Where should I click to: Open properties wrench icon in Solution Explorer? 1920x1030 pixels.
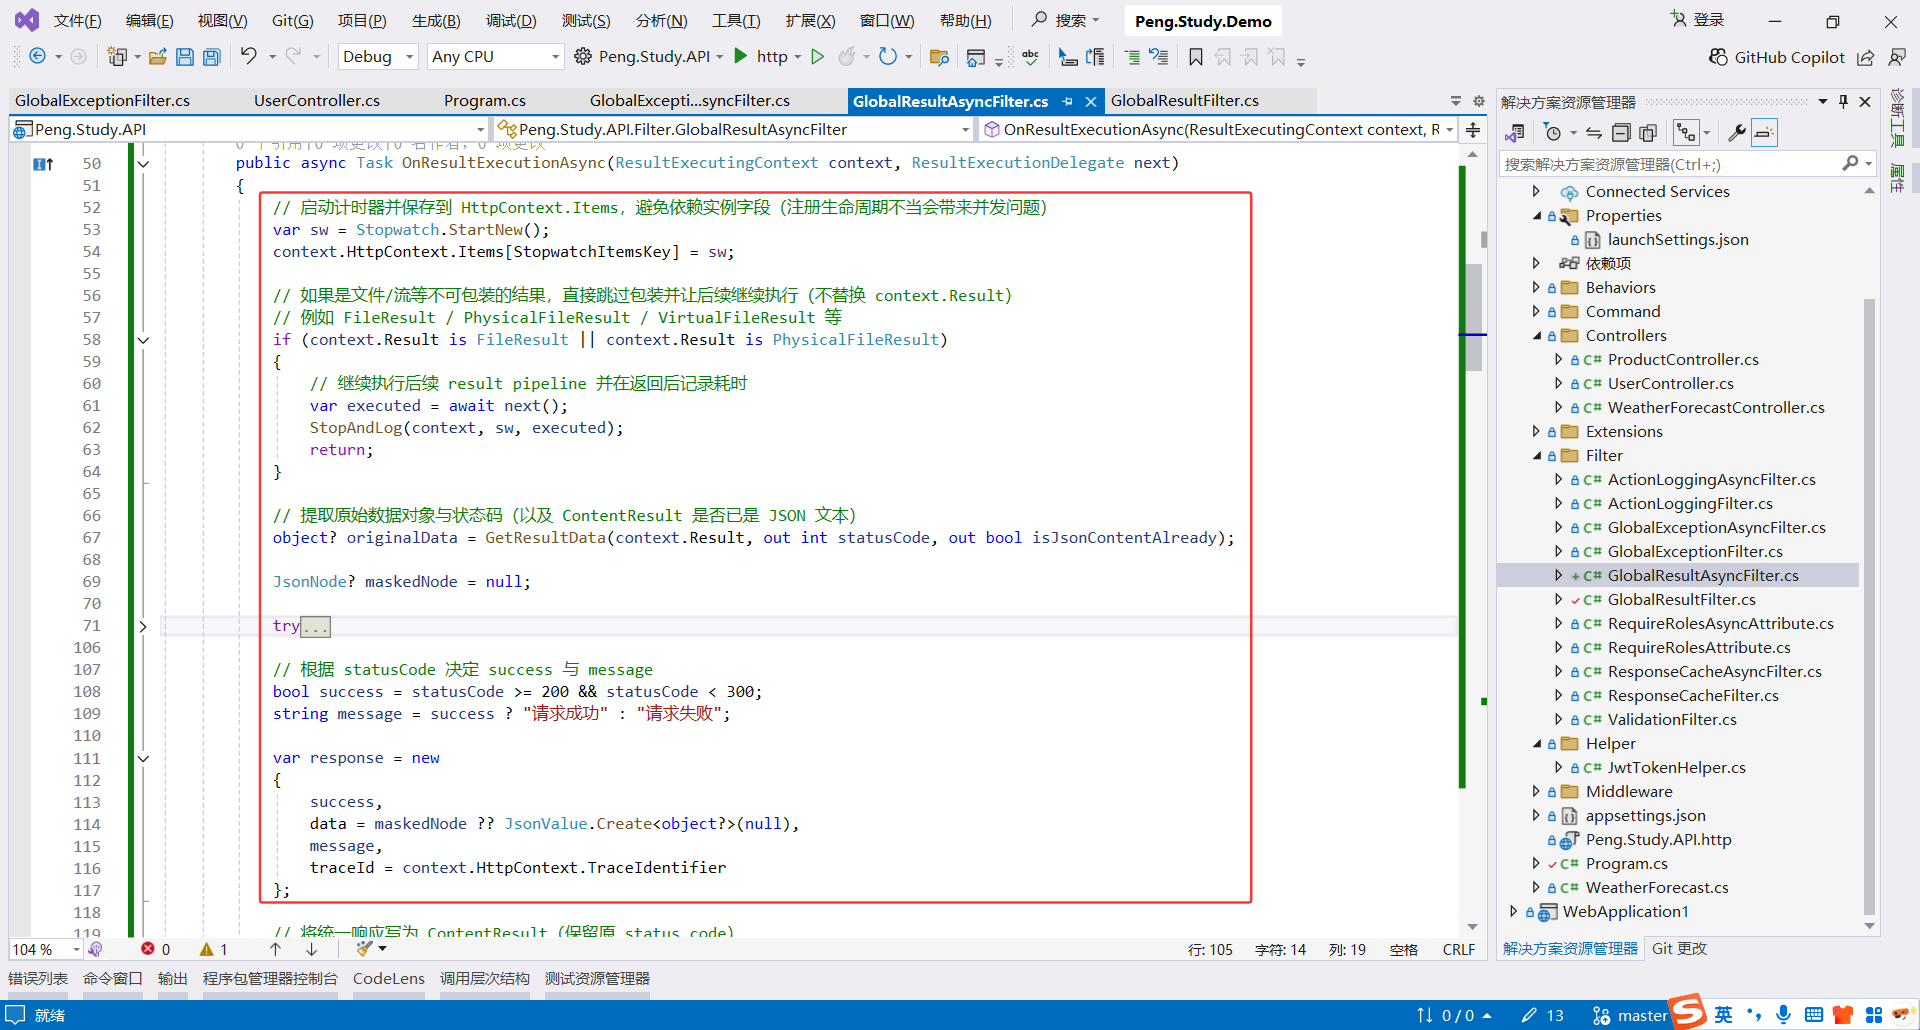click(x=1737, y=132)
